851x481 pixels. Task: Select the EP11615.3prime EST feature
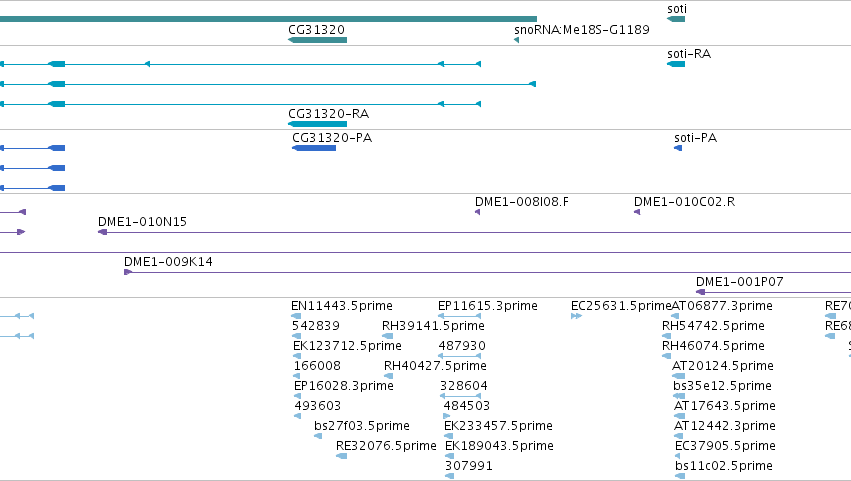459,316
